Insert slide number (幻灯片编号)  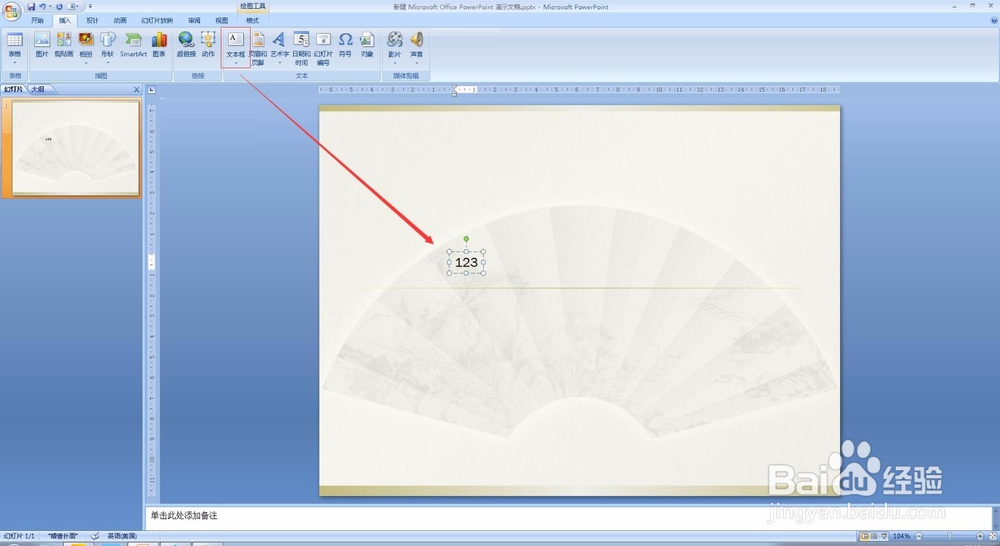click(323, 48)
